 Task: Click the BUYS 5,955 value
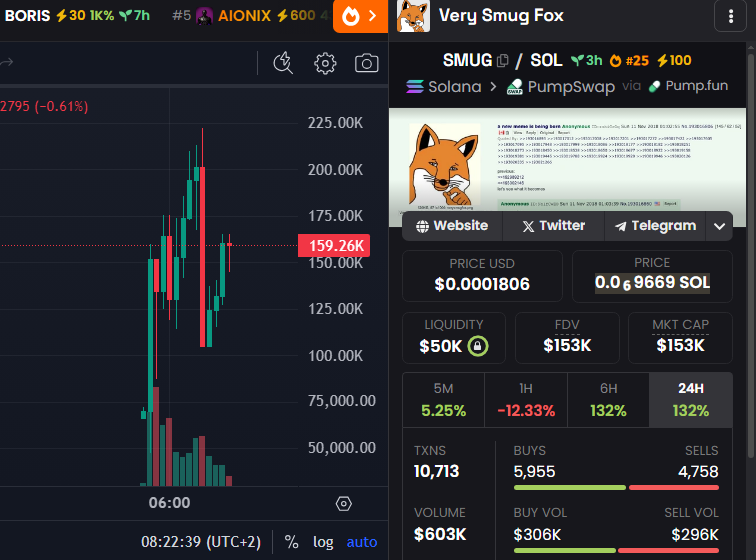pos(534,471)
